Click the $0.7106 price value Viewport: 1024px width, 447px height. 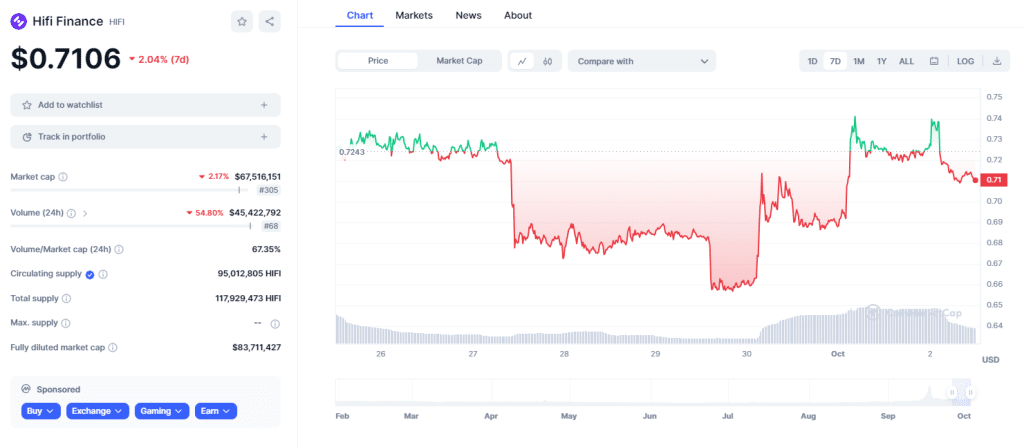click(x=66, y=59)
